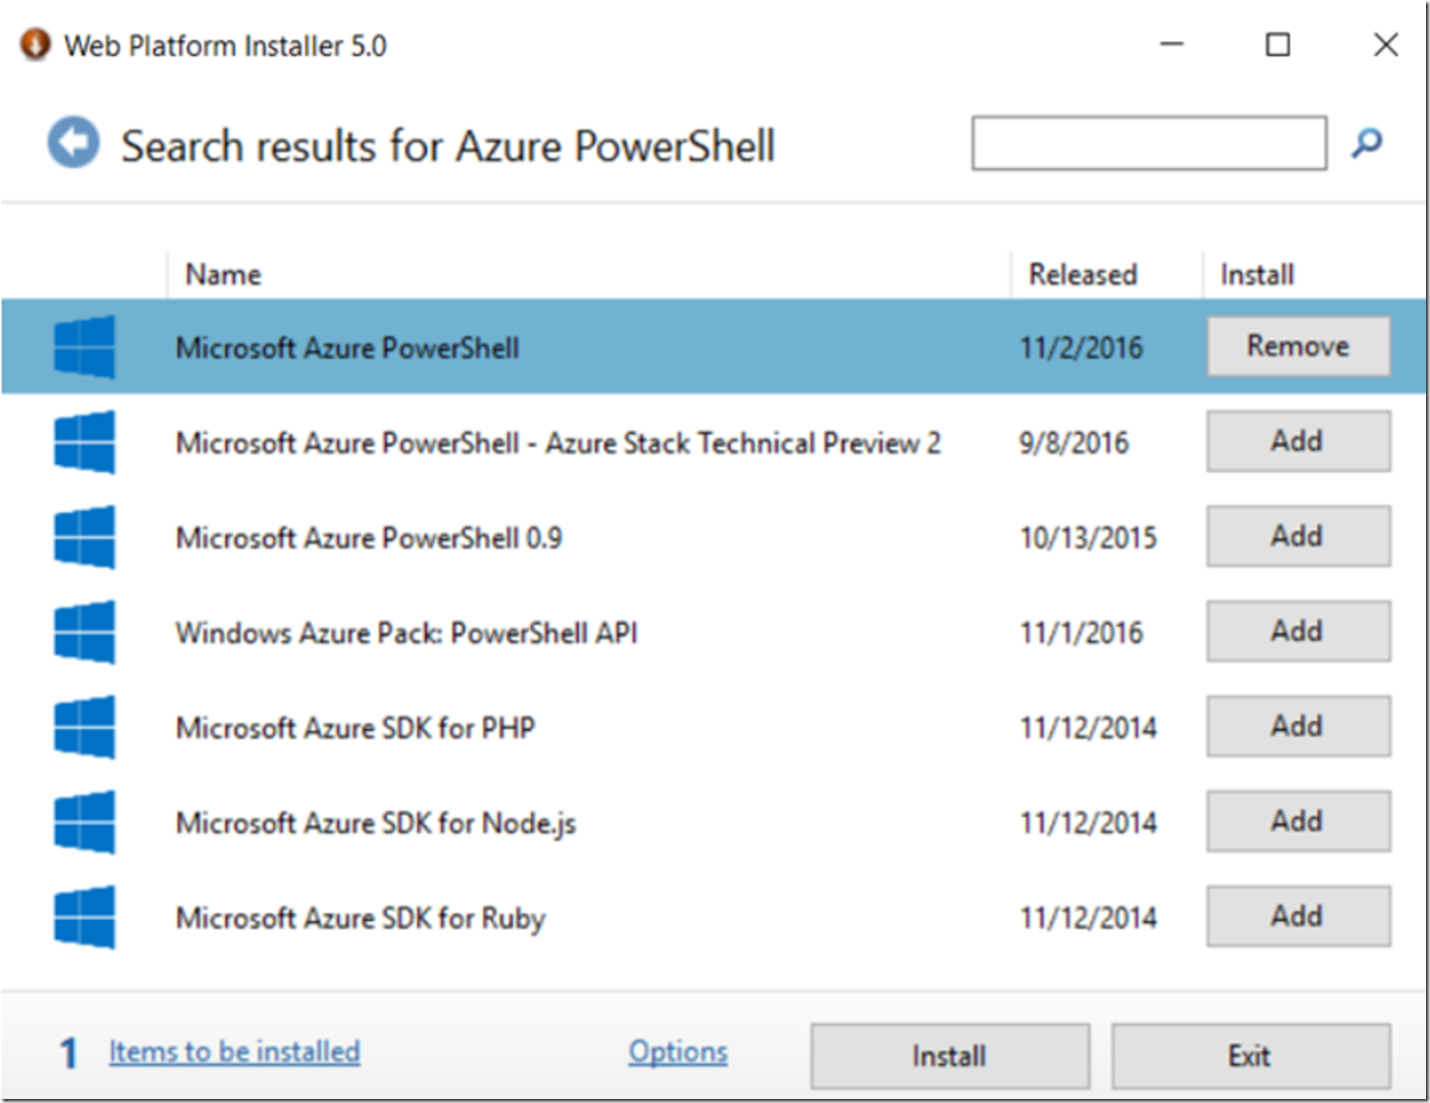Click the 11/1/2016 release date

(x=1081, y=633)
